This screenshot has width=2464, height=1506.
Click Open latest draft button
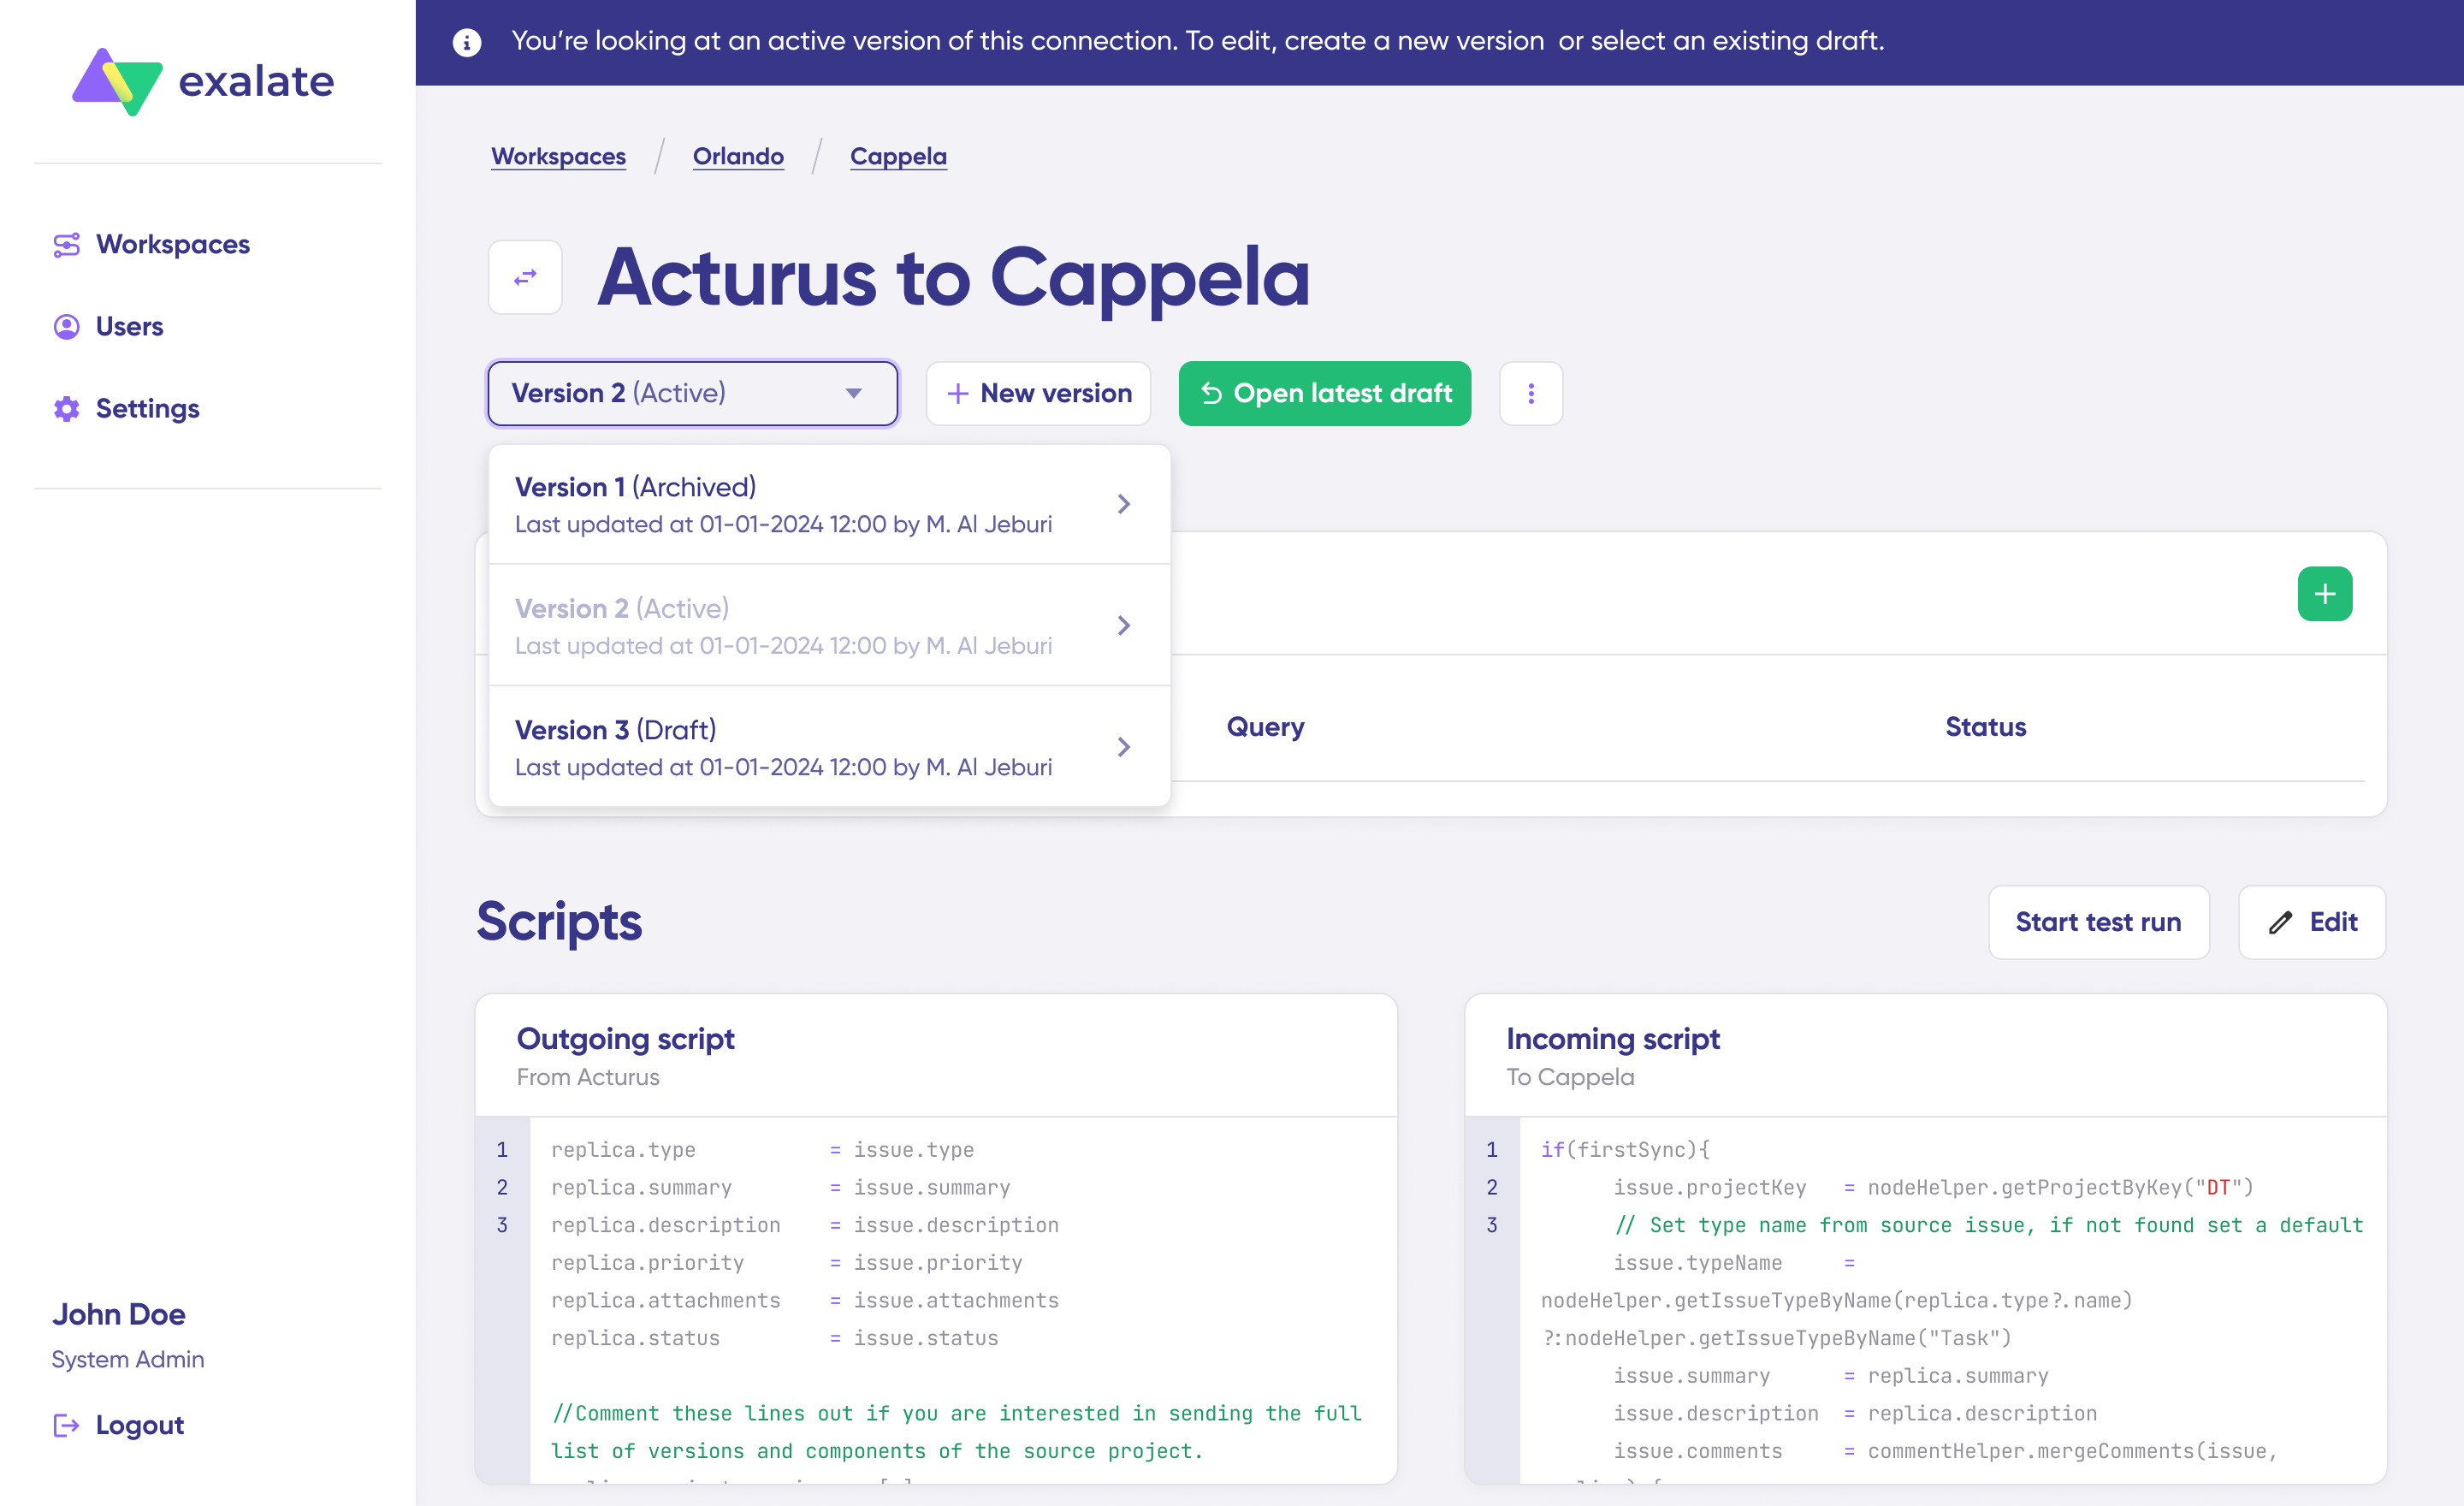(1324, 393)
